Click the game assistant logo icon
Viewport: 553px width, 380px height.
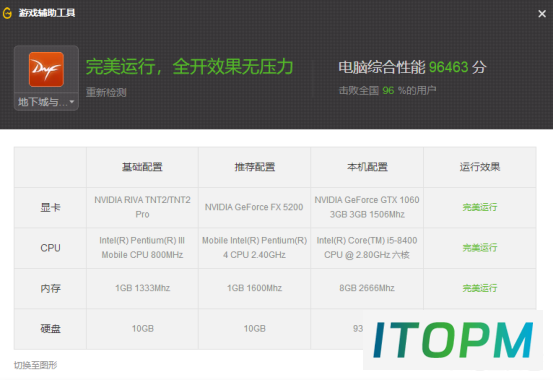7,13
